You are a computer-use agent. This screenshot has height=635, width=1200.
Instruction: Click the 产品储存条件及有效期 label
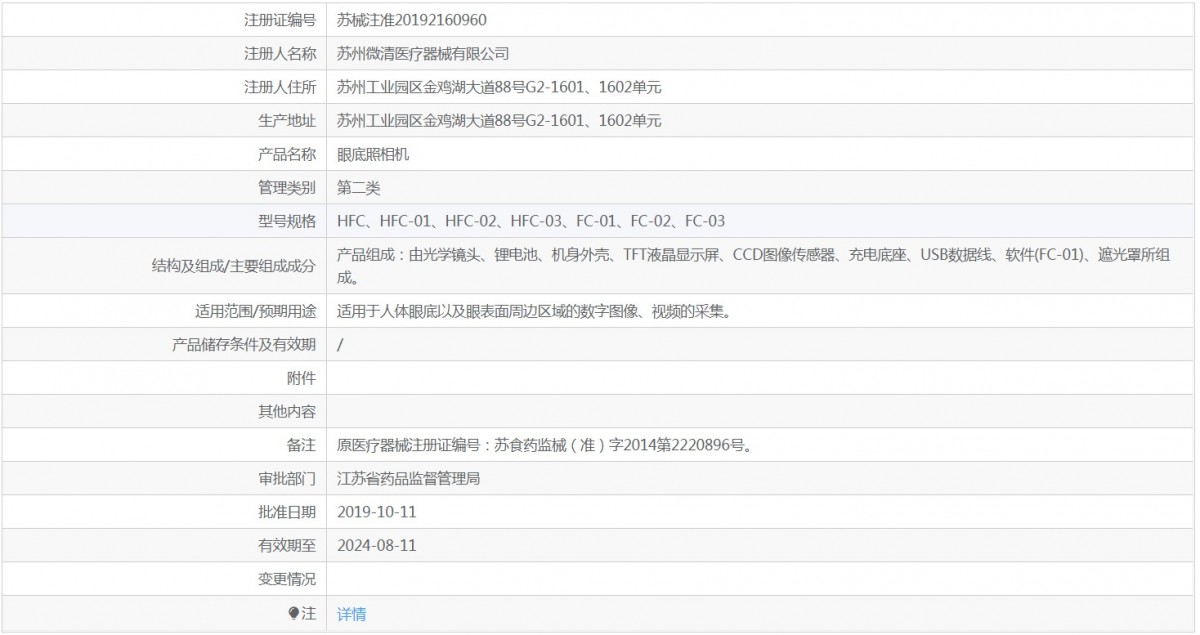click(244, 344)
